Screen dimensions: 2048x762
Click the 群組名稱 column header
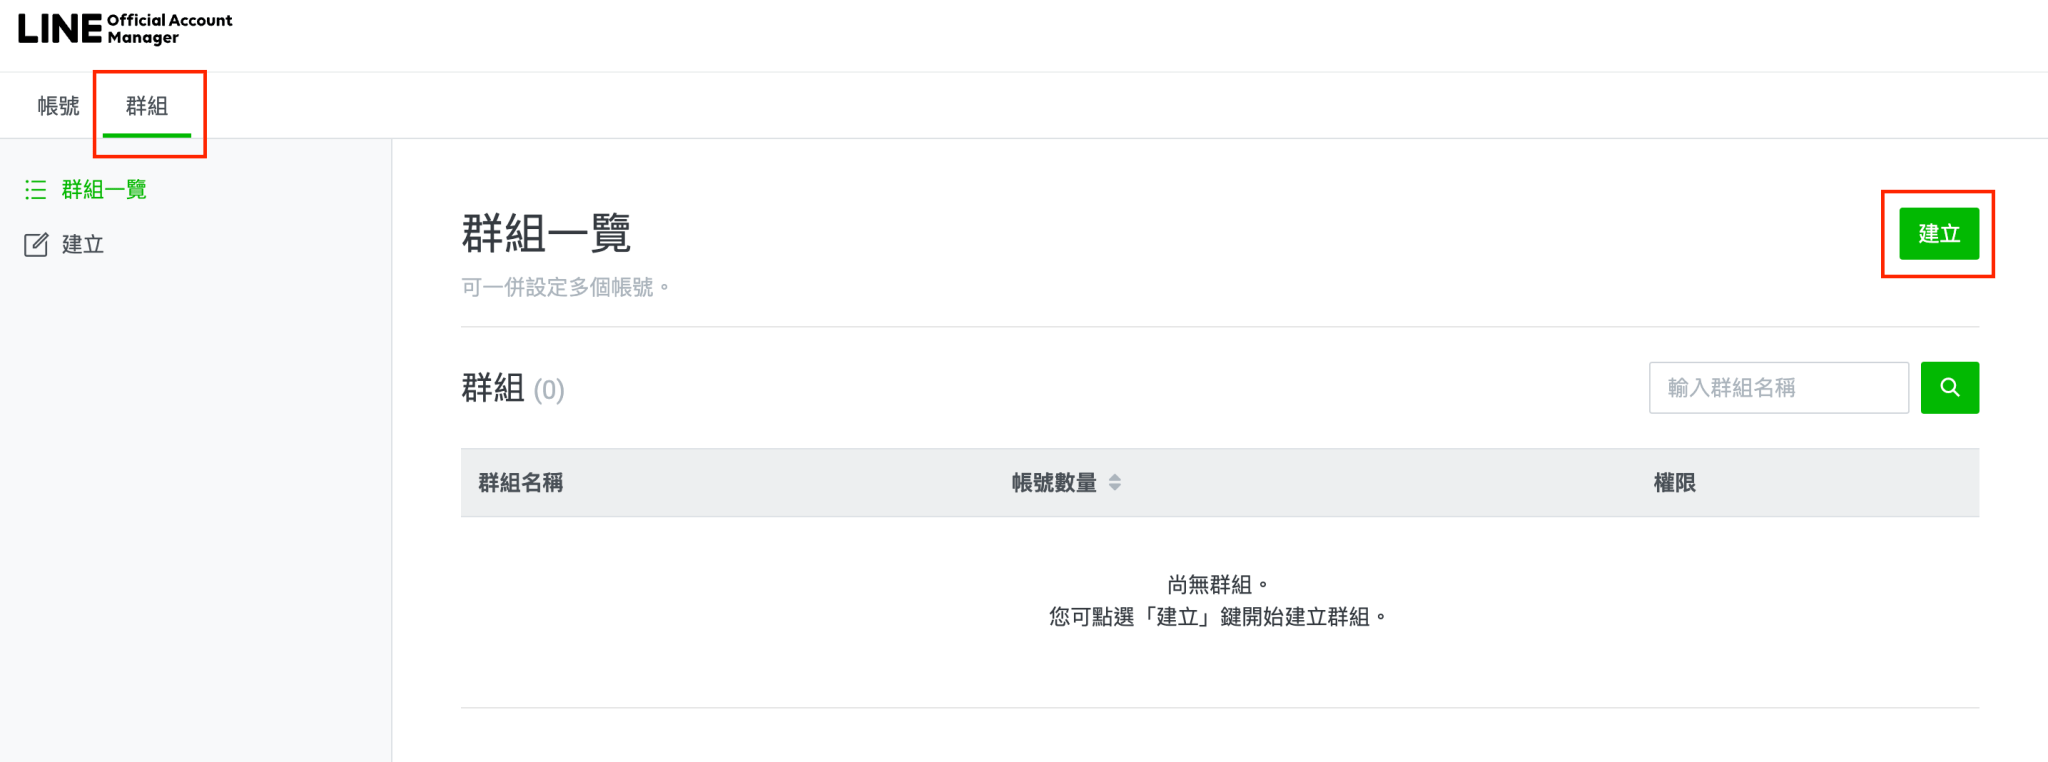520,482
